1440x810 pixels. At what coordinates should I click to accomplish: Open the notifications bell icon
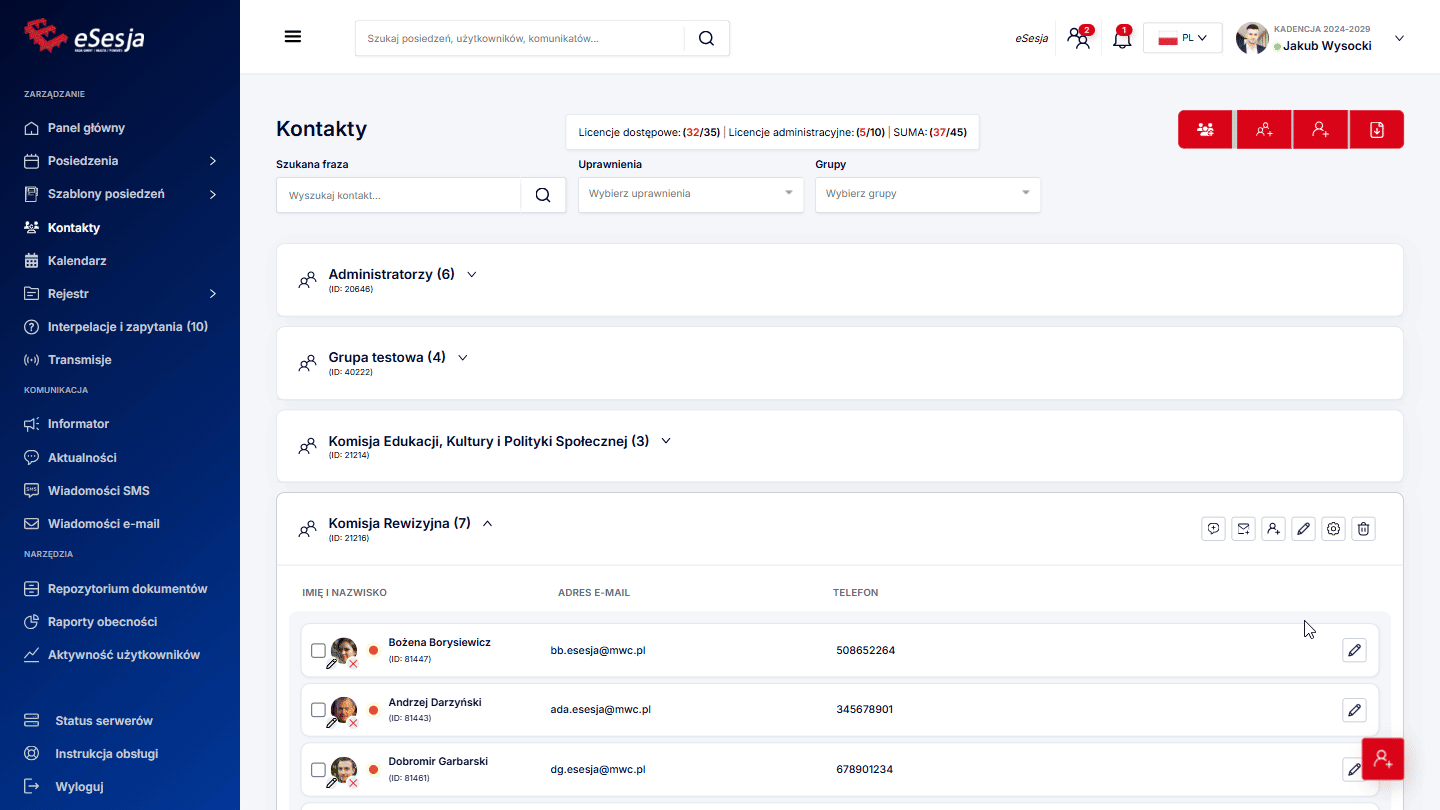1122,39
